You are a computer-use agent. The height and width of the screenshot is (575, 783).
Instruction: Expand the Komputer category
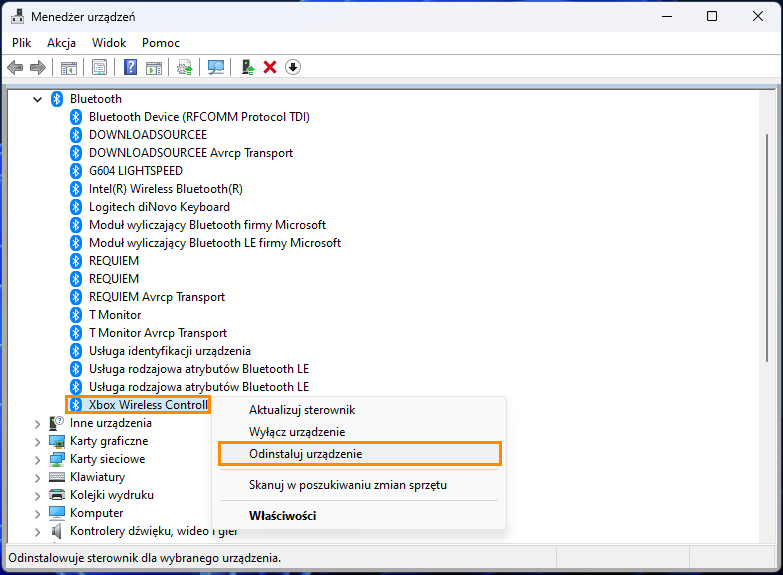click(37, 514)
